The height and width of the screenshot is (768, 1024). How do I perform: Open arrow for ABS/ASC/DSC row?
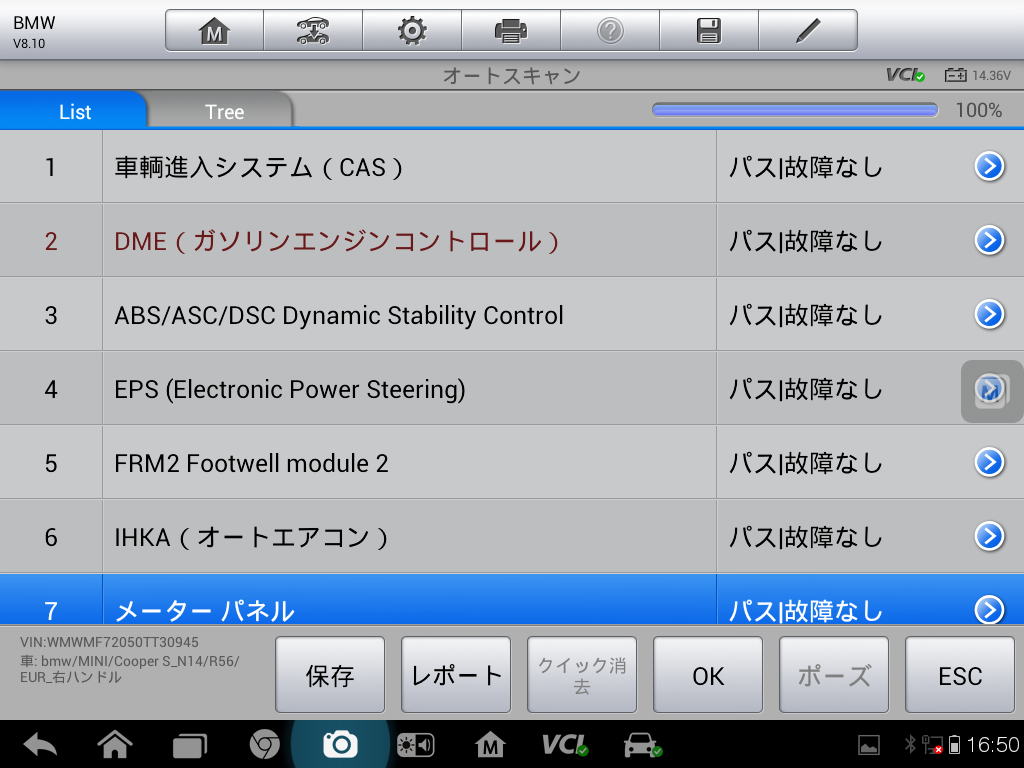pyautogui.click(x=989, y=314)
